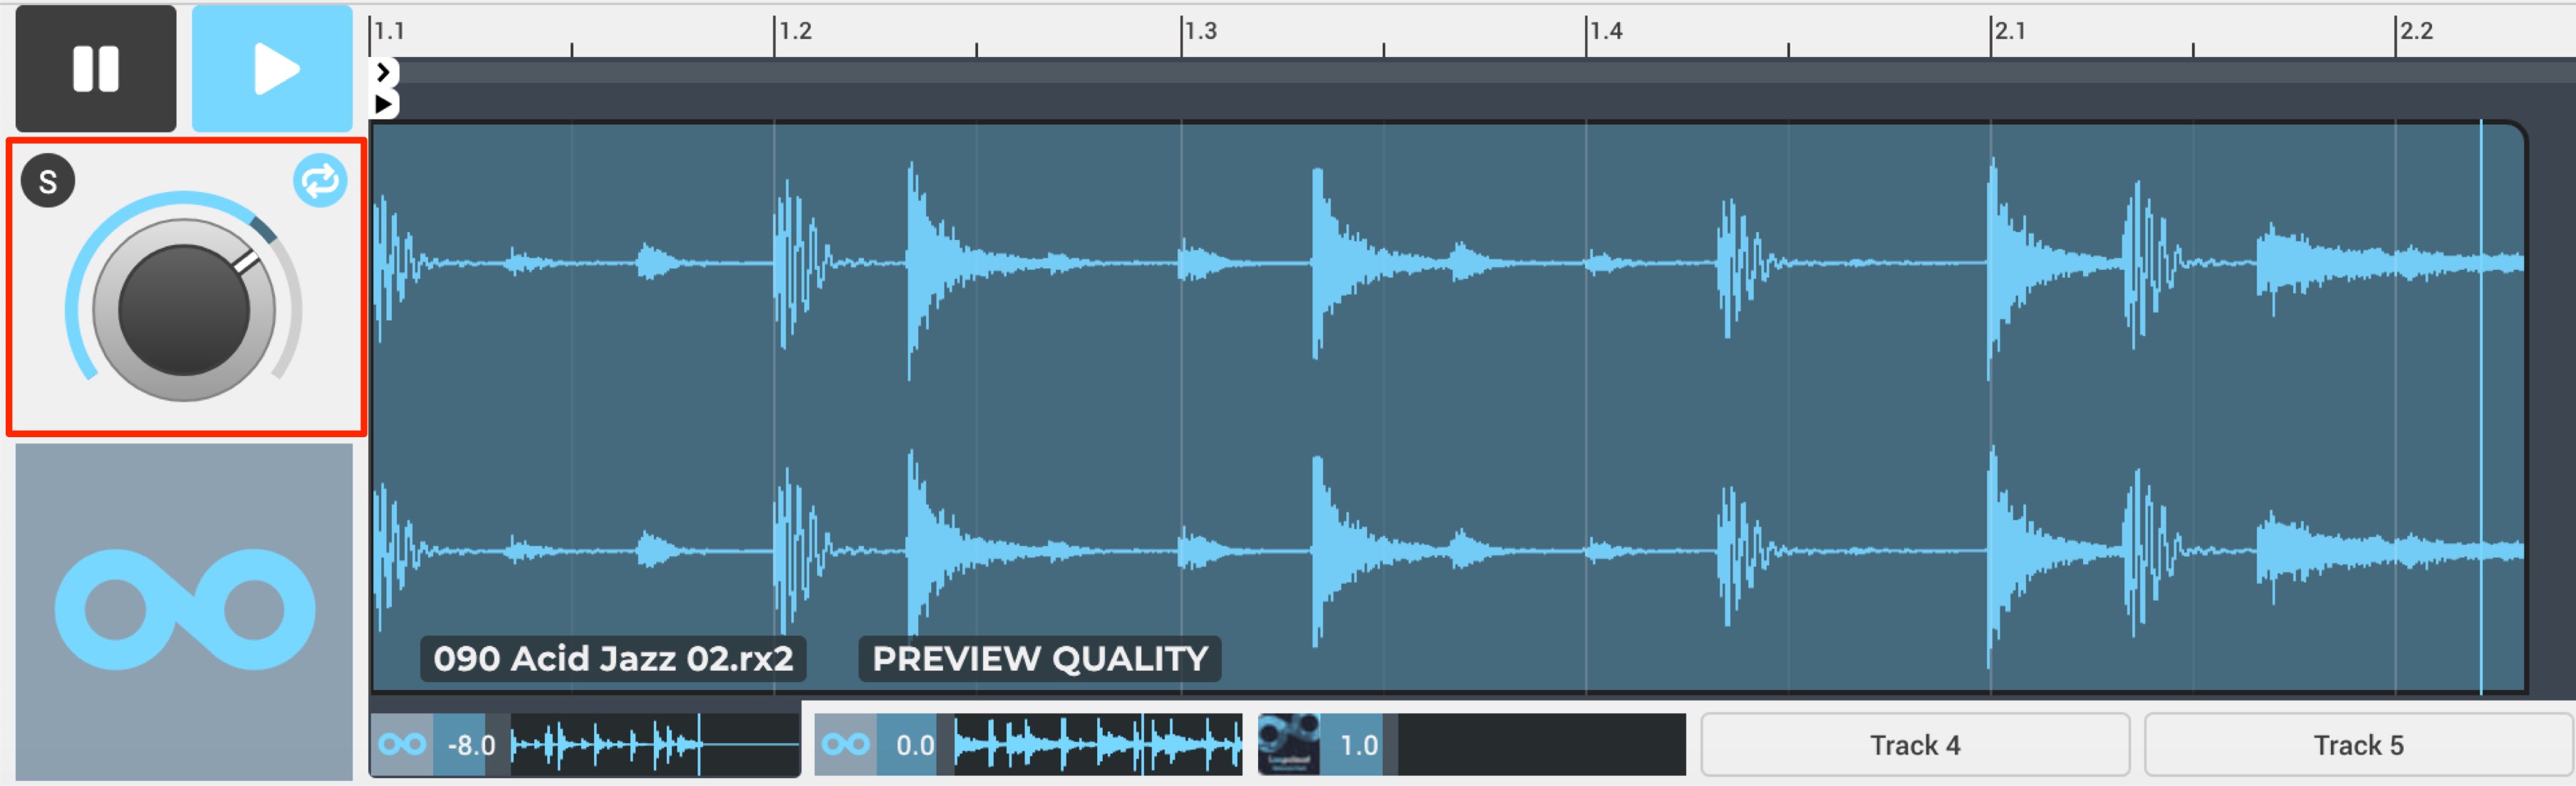Select the Track 4 button
This screenshot has height=786, width=2576.
[1915, 745]
